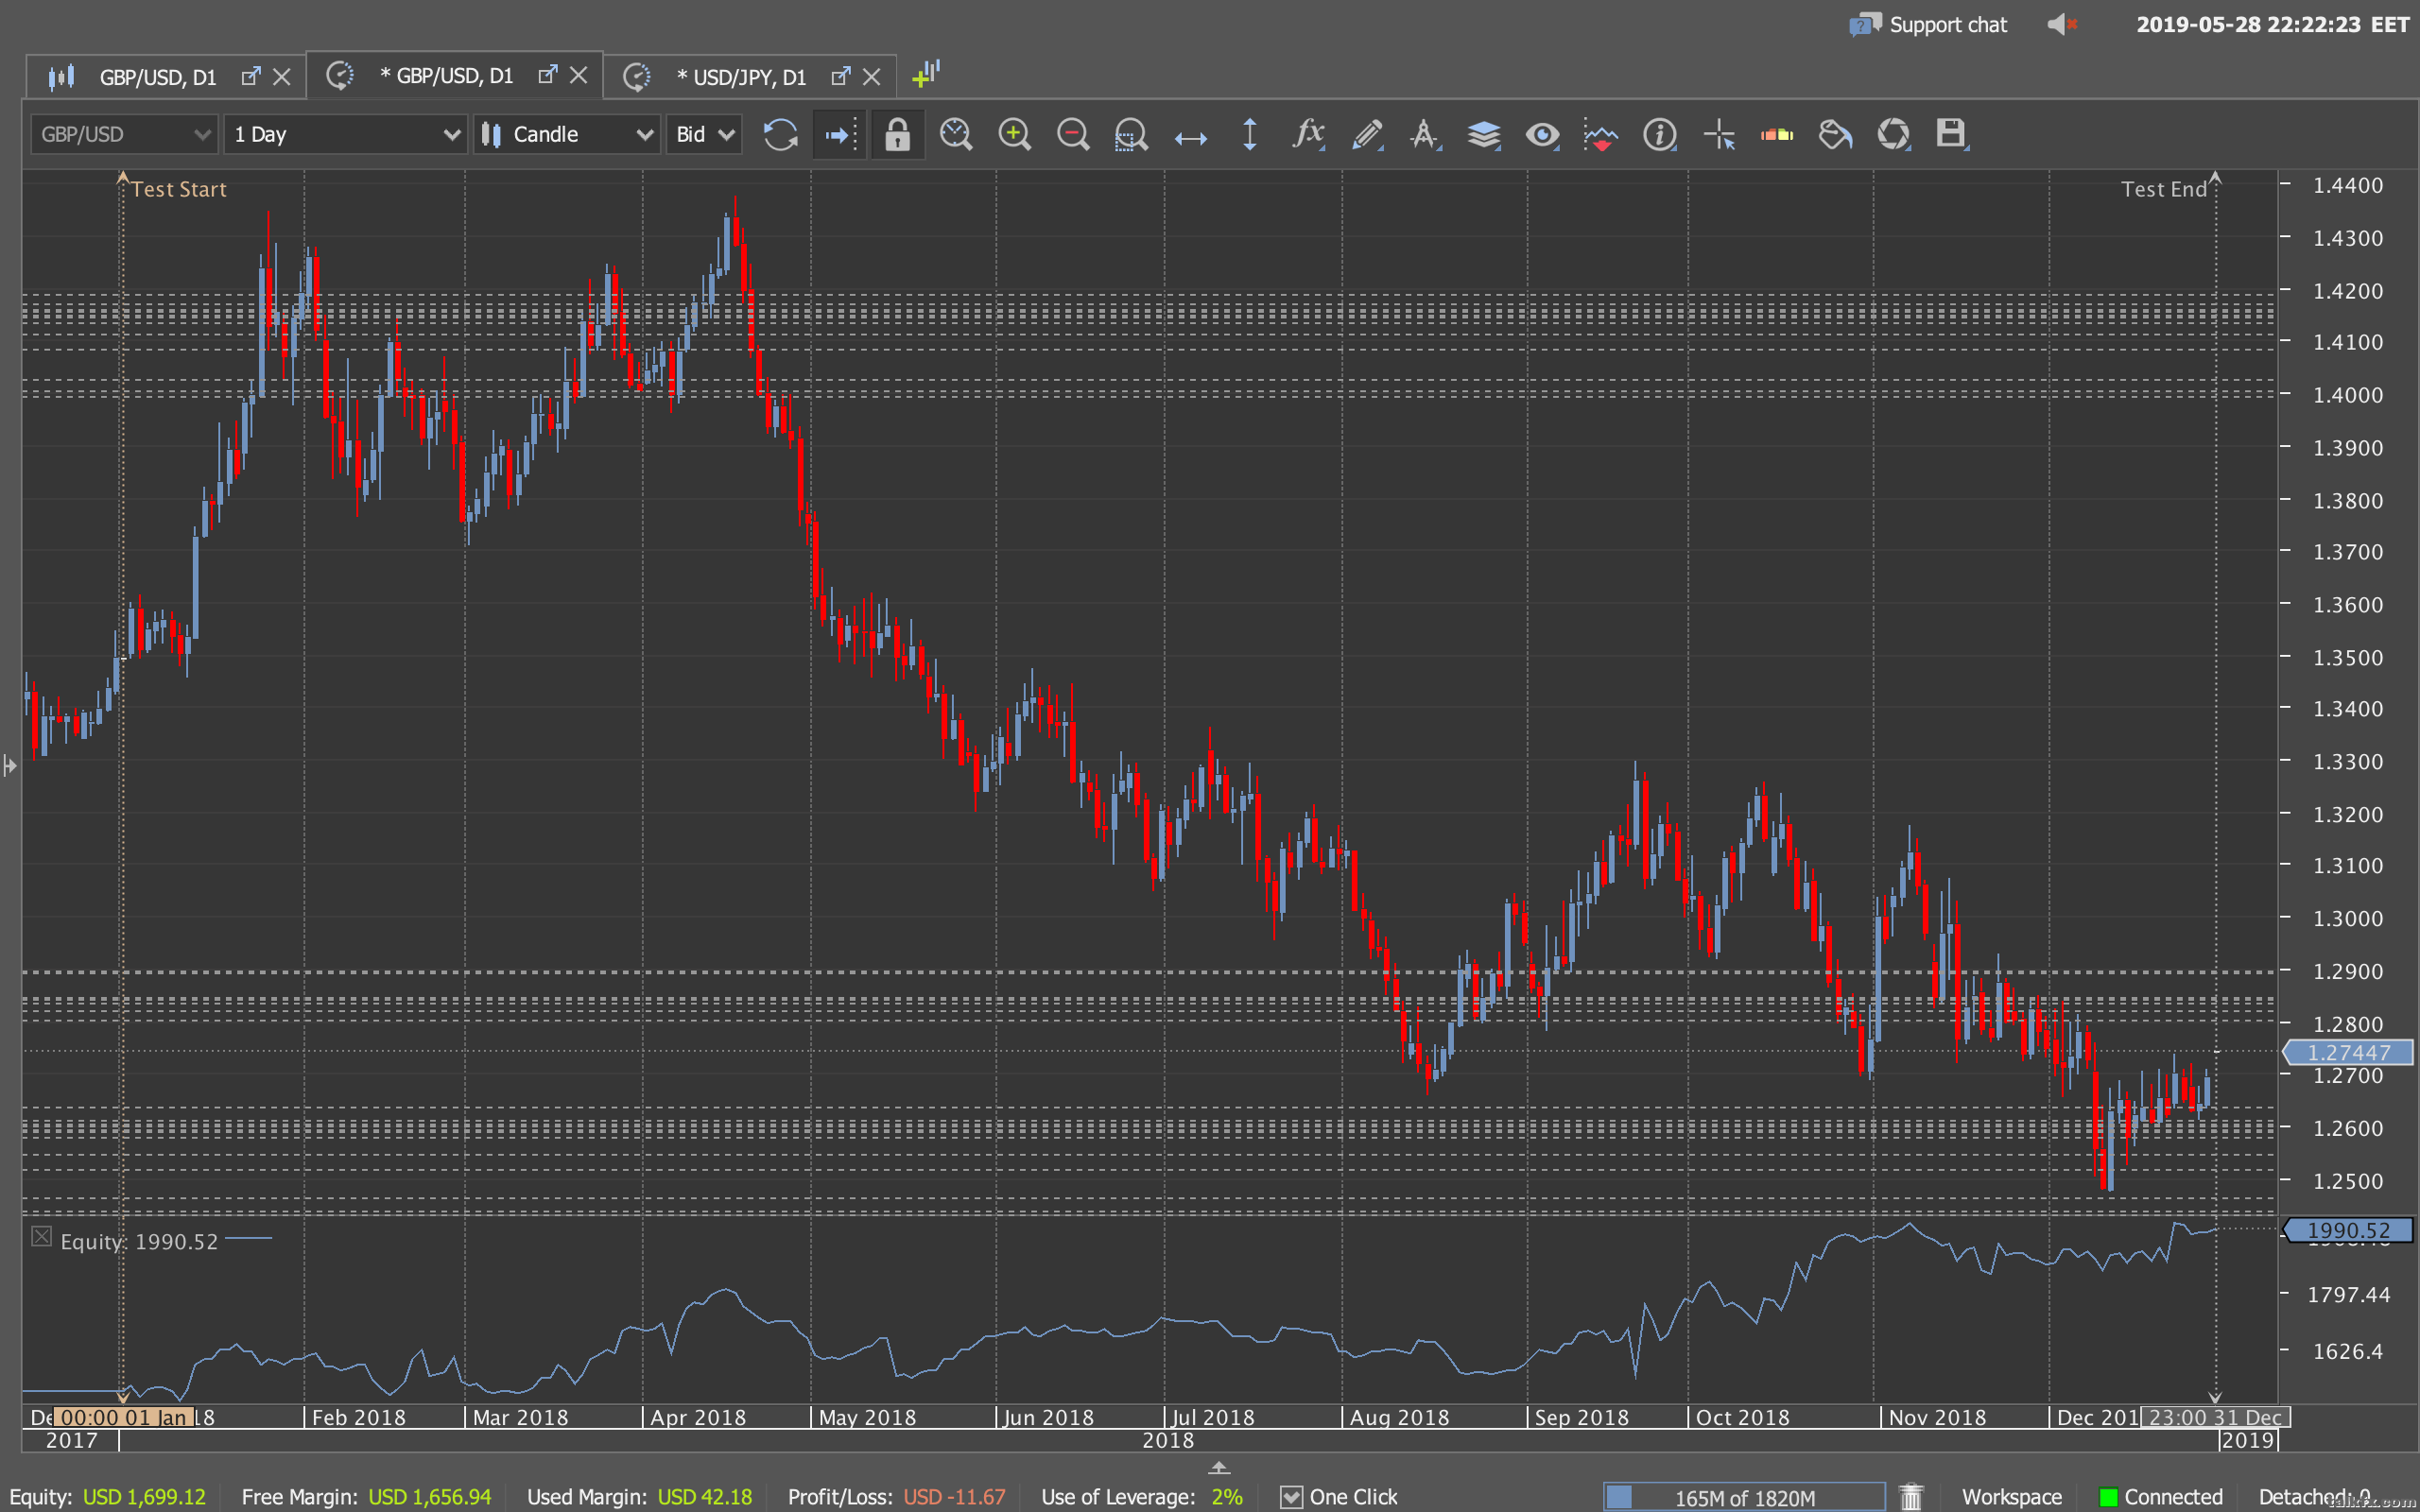Click the trash can garbage collect icon
2420x1512 pixels.
coord(1911,1496)
